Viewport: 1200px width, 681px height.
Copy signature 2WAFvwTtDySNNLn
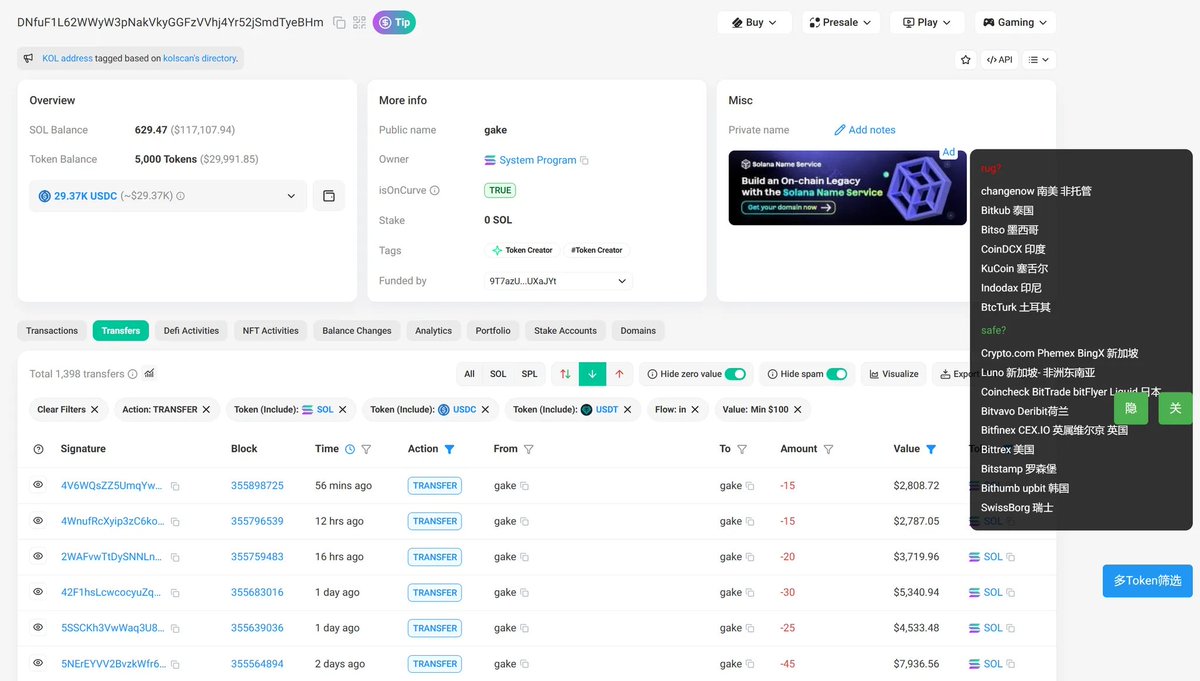tap(175, 557)
